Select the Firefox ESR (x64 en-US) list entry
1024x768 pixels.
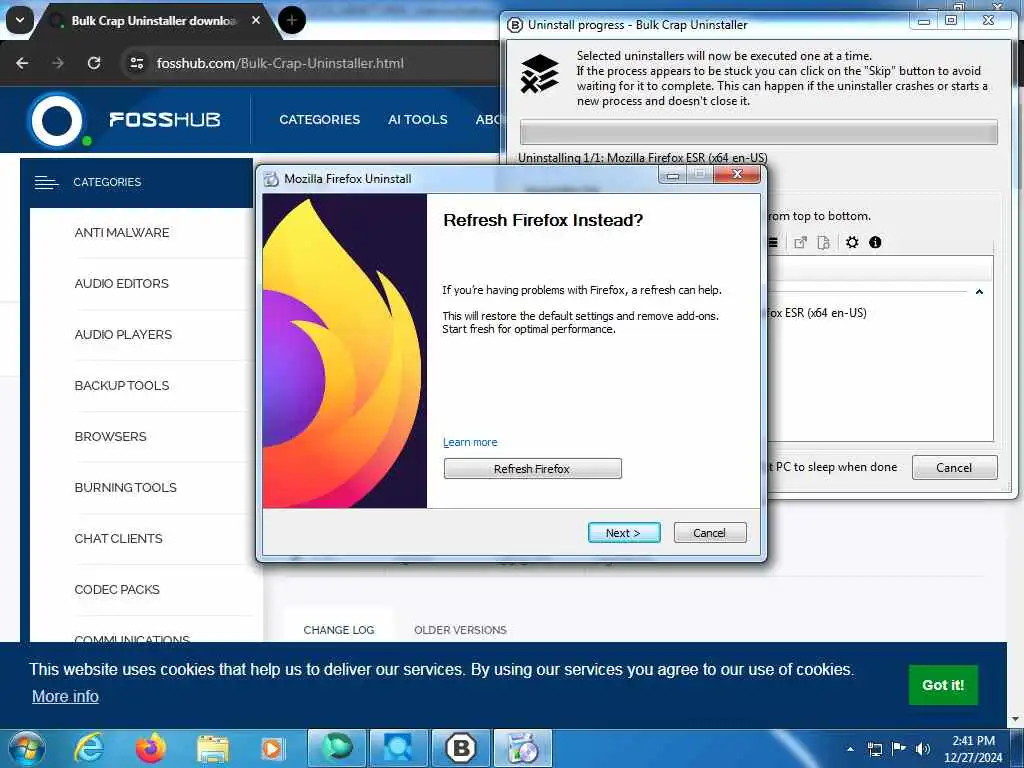pyautogui.click(x=816, y=313)
